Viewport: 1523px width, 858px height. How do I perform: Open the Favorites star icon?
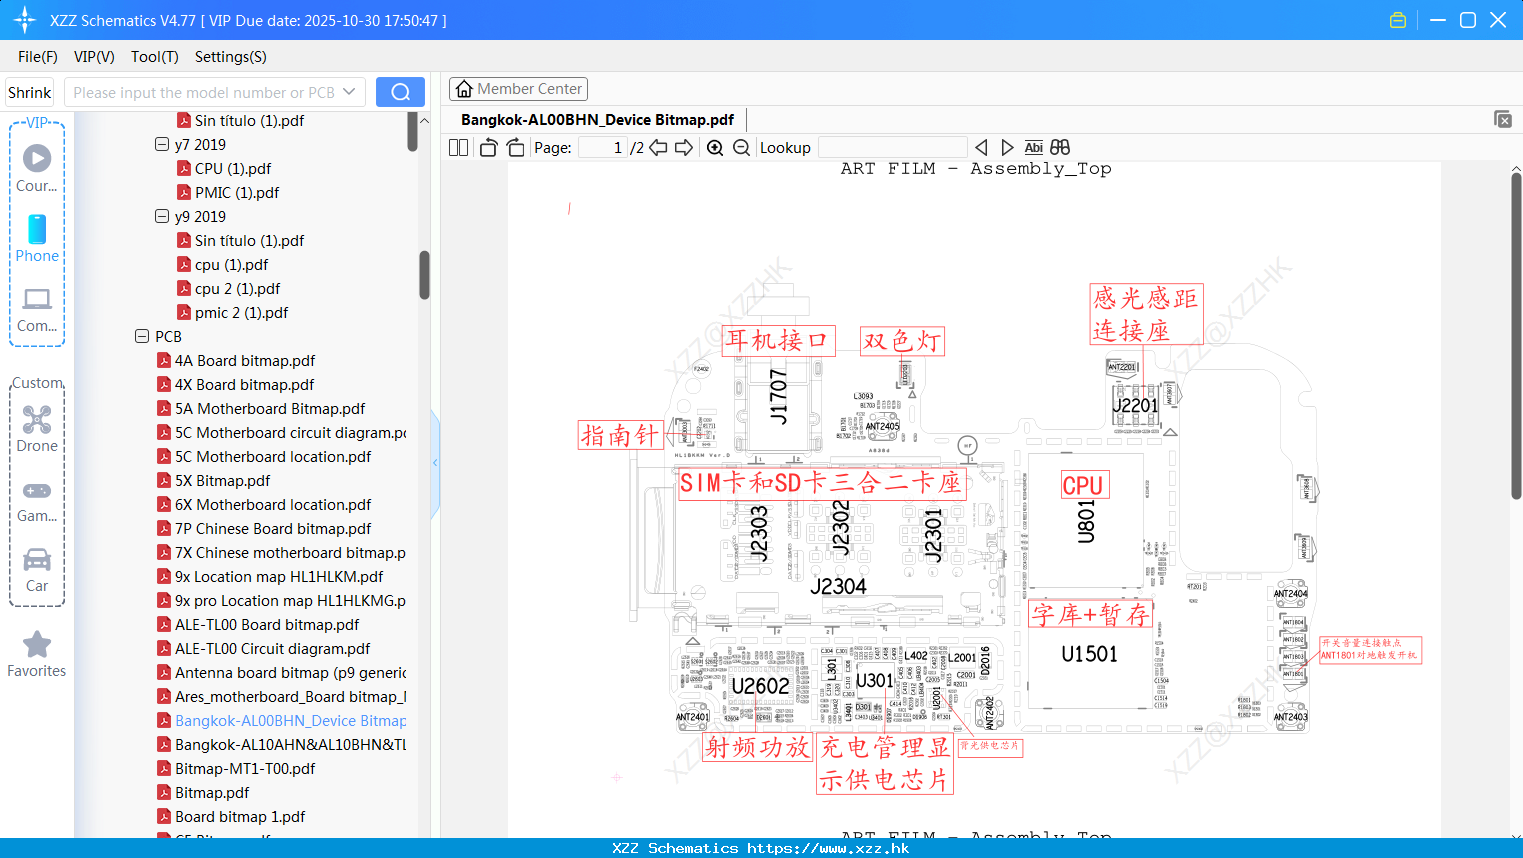37,644
